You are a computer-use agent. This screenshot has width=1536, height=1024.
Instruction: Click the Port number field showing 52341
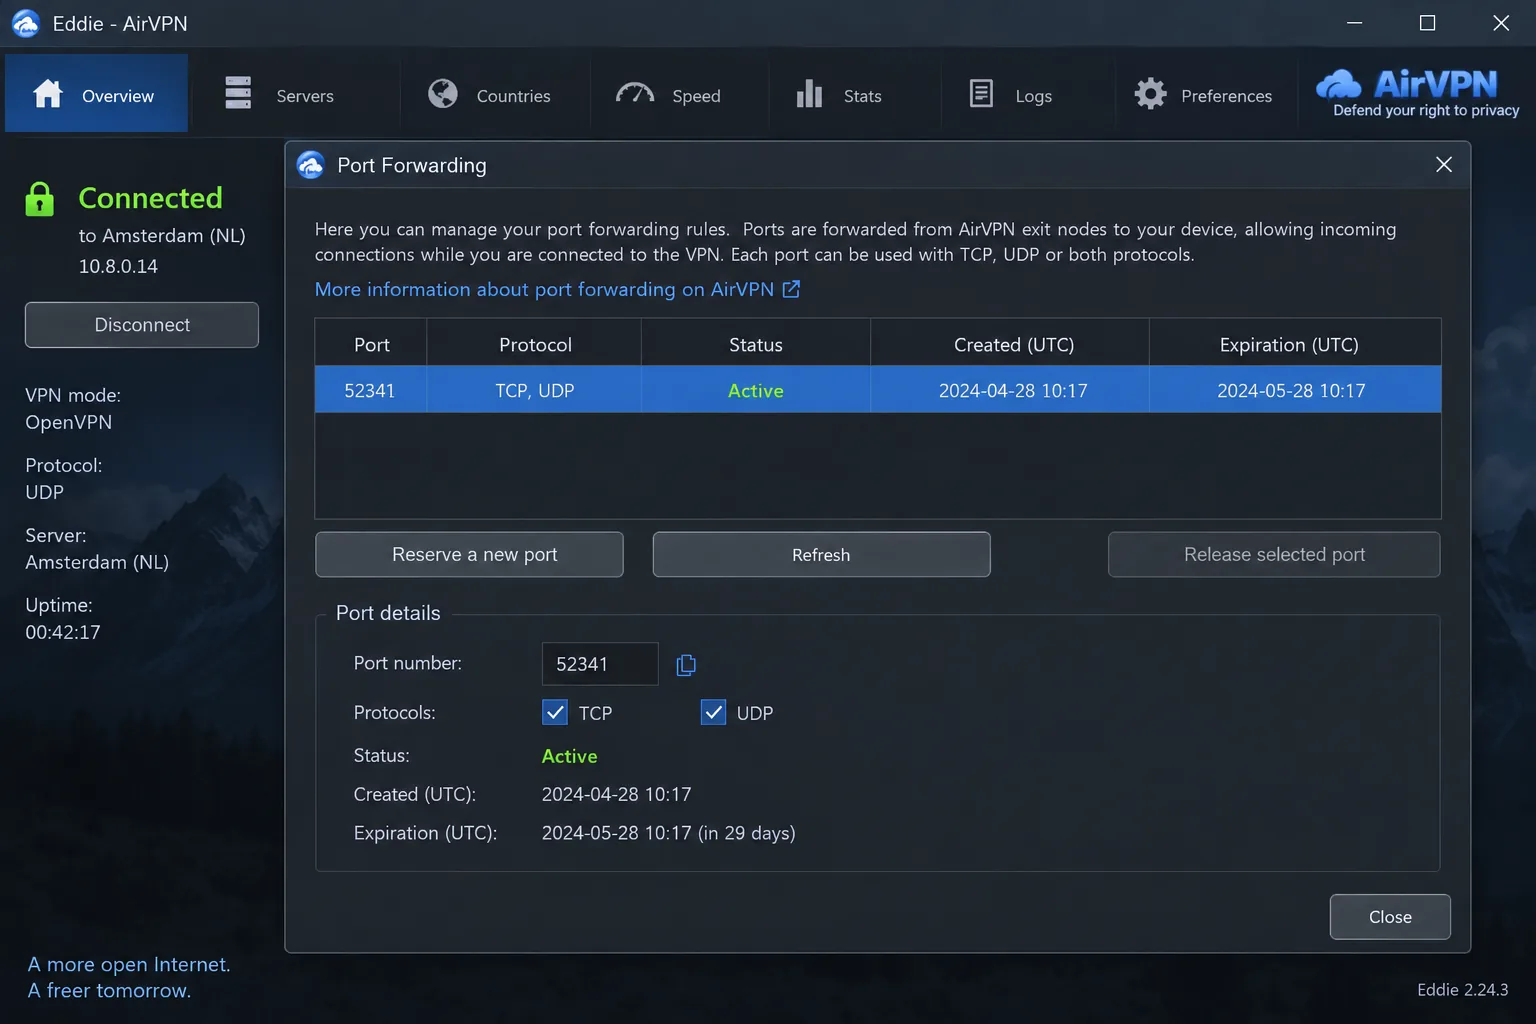[x=600, y=664]
